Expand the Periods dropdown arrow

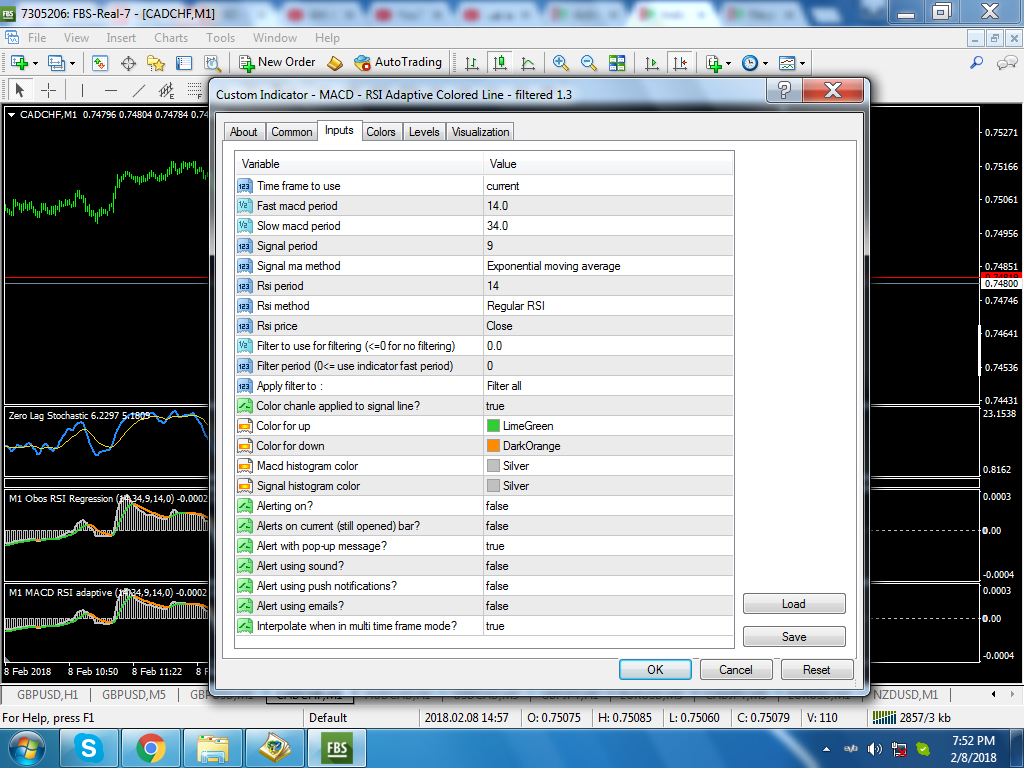coord(765,63)
